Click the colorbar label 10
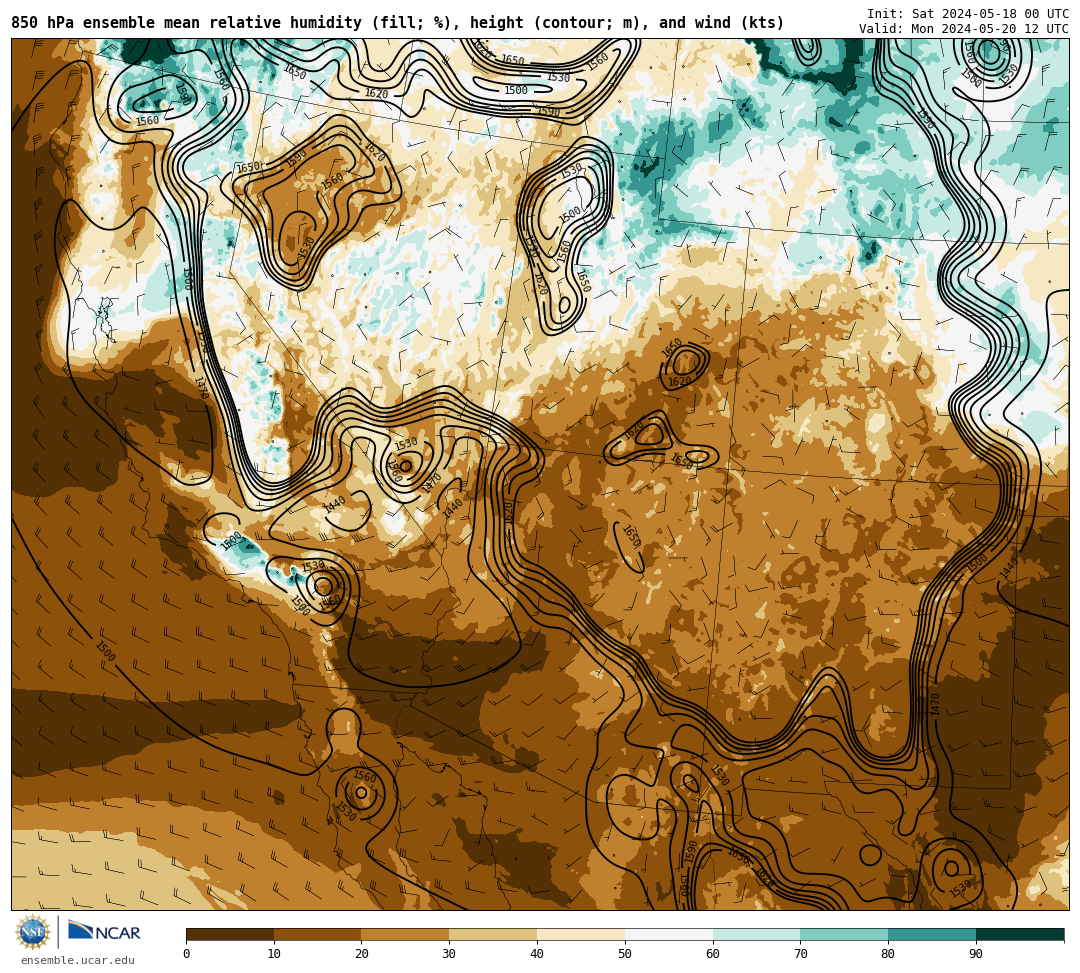1080x973 pixels. pos(274,954)
